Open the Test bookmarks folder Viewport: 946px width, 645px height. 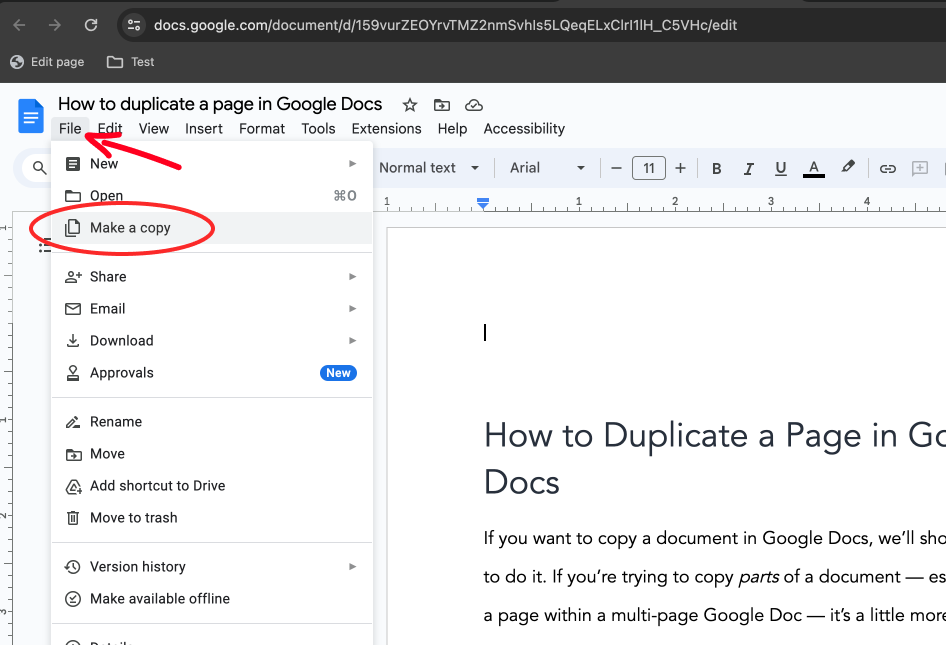pyautogui.click(x=130, y=62)
